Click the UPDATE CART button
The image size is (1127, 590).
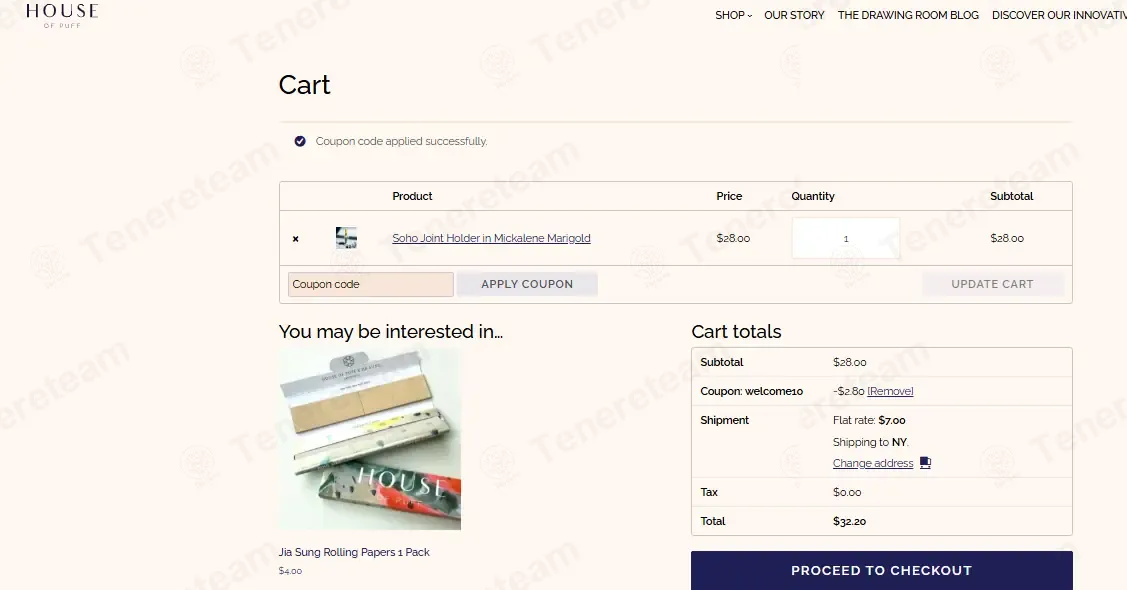pyautogui.click(x=993, y=284)
